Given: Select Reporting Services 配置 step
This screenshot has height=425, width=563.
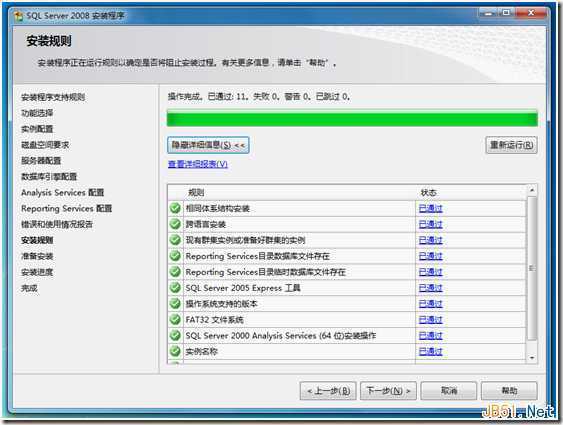Looking at the screenshot, I should [66, 208].
